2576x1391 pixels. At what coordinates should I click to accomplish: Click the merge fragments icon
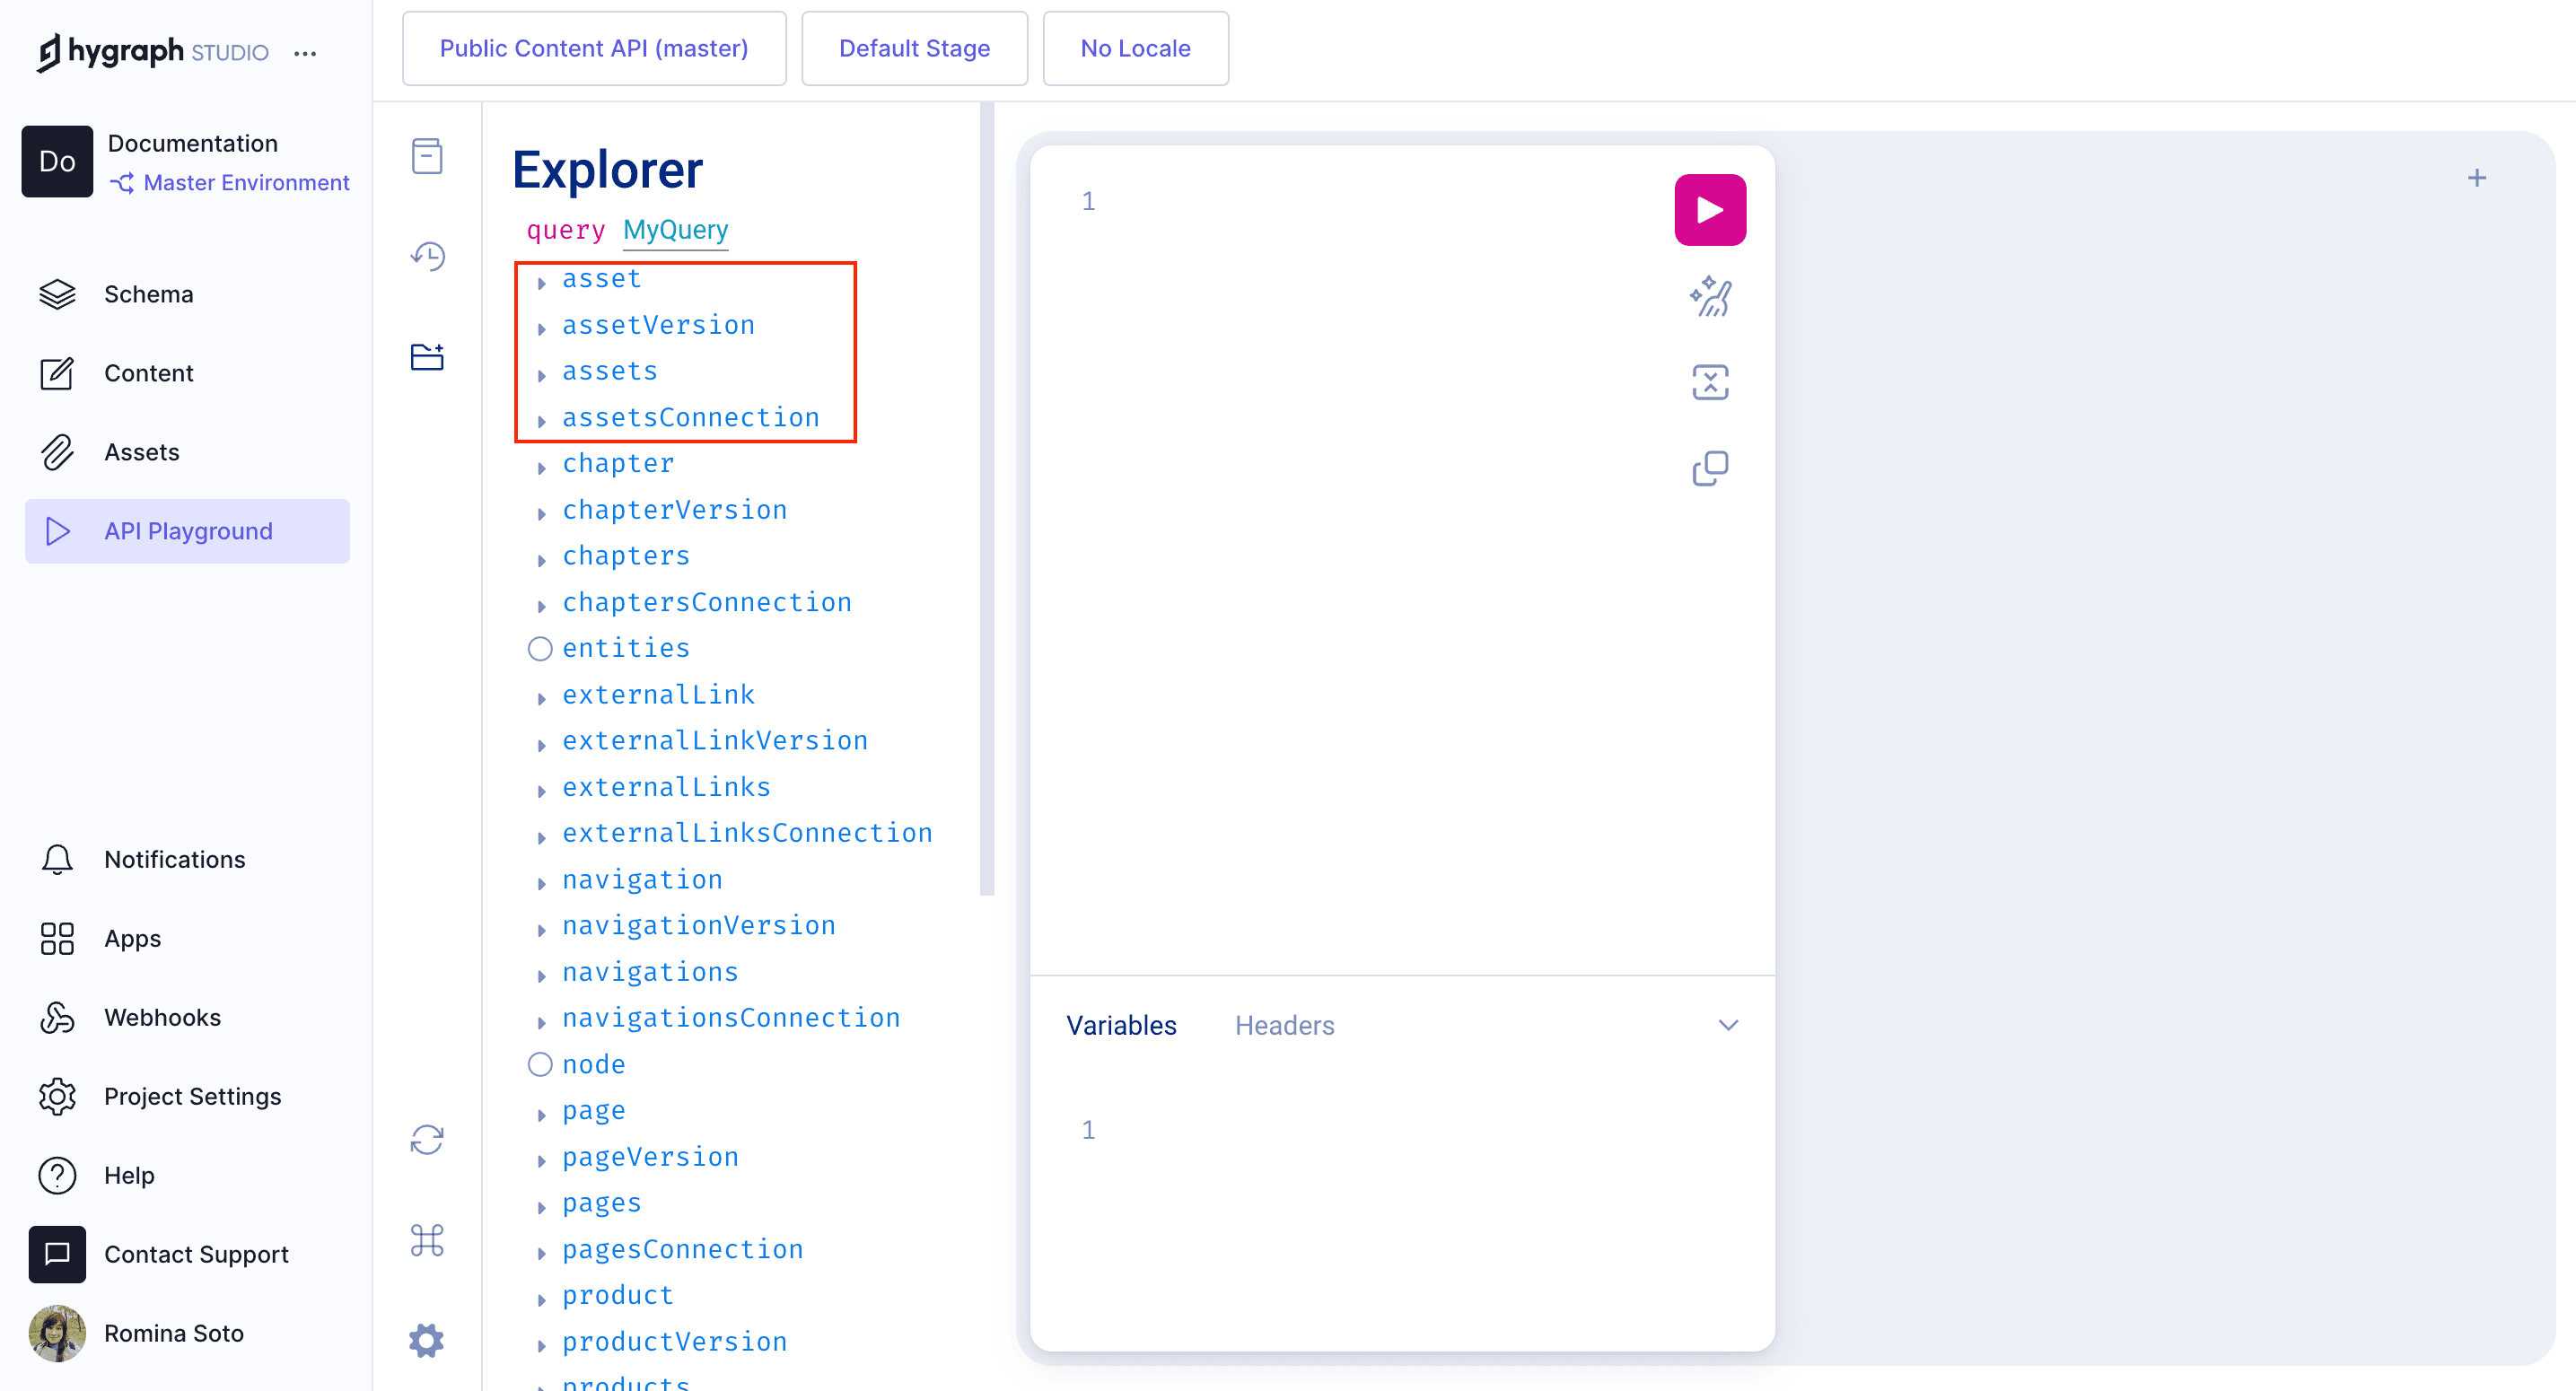[1709, 382]
